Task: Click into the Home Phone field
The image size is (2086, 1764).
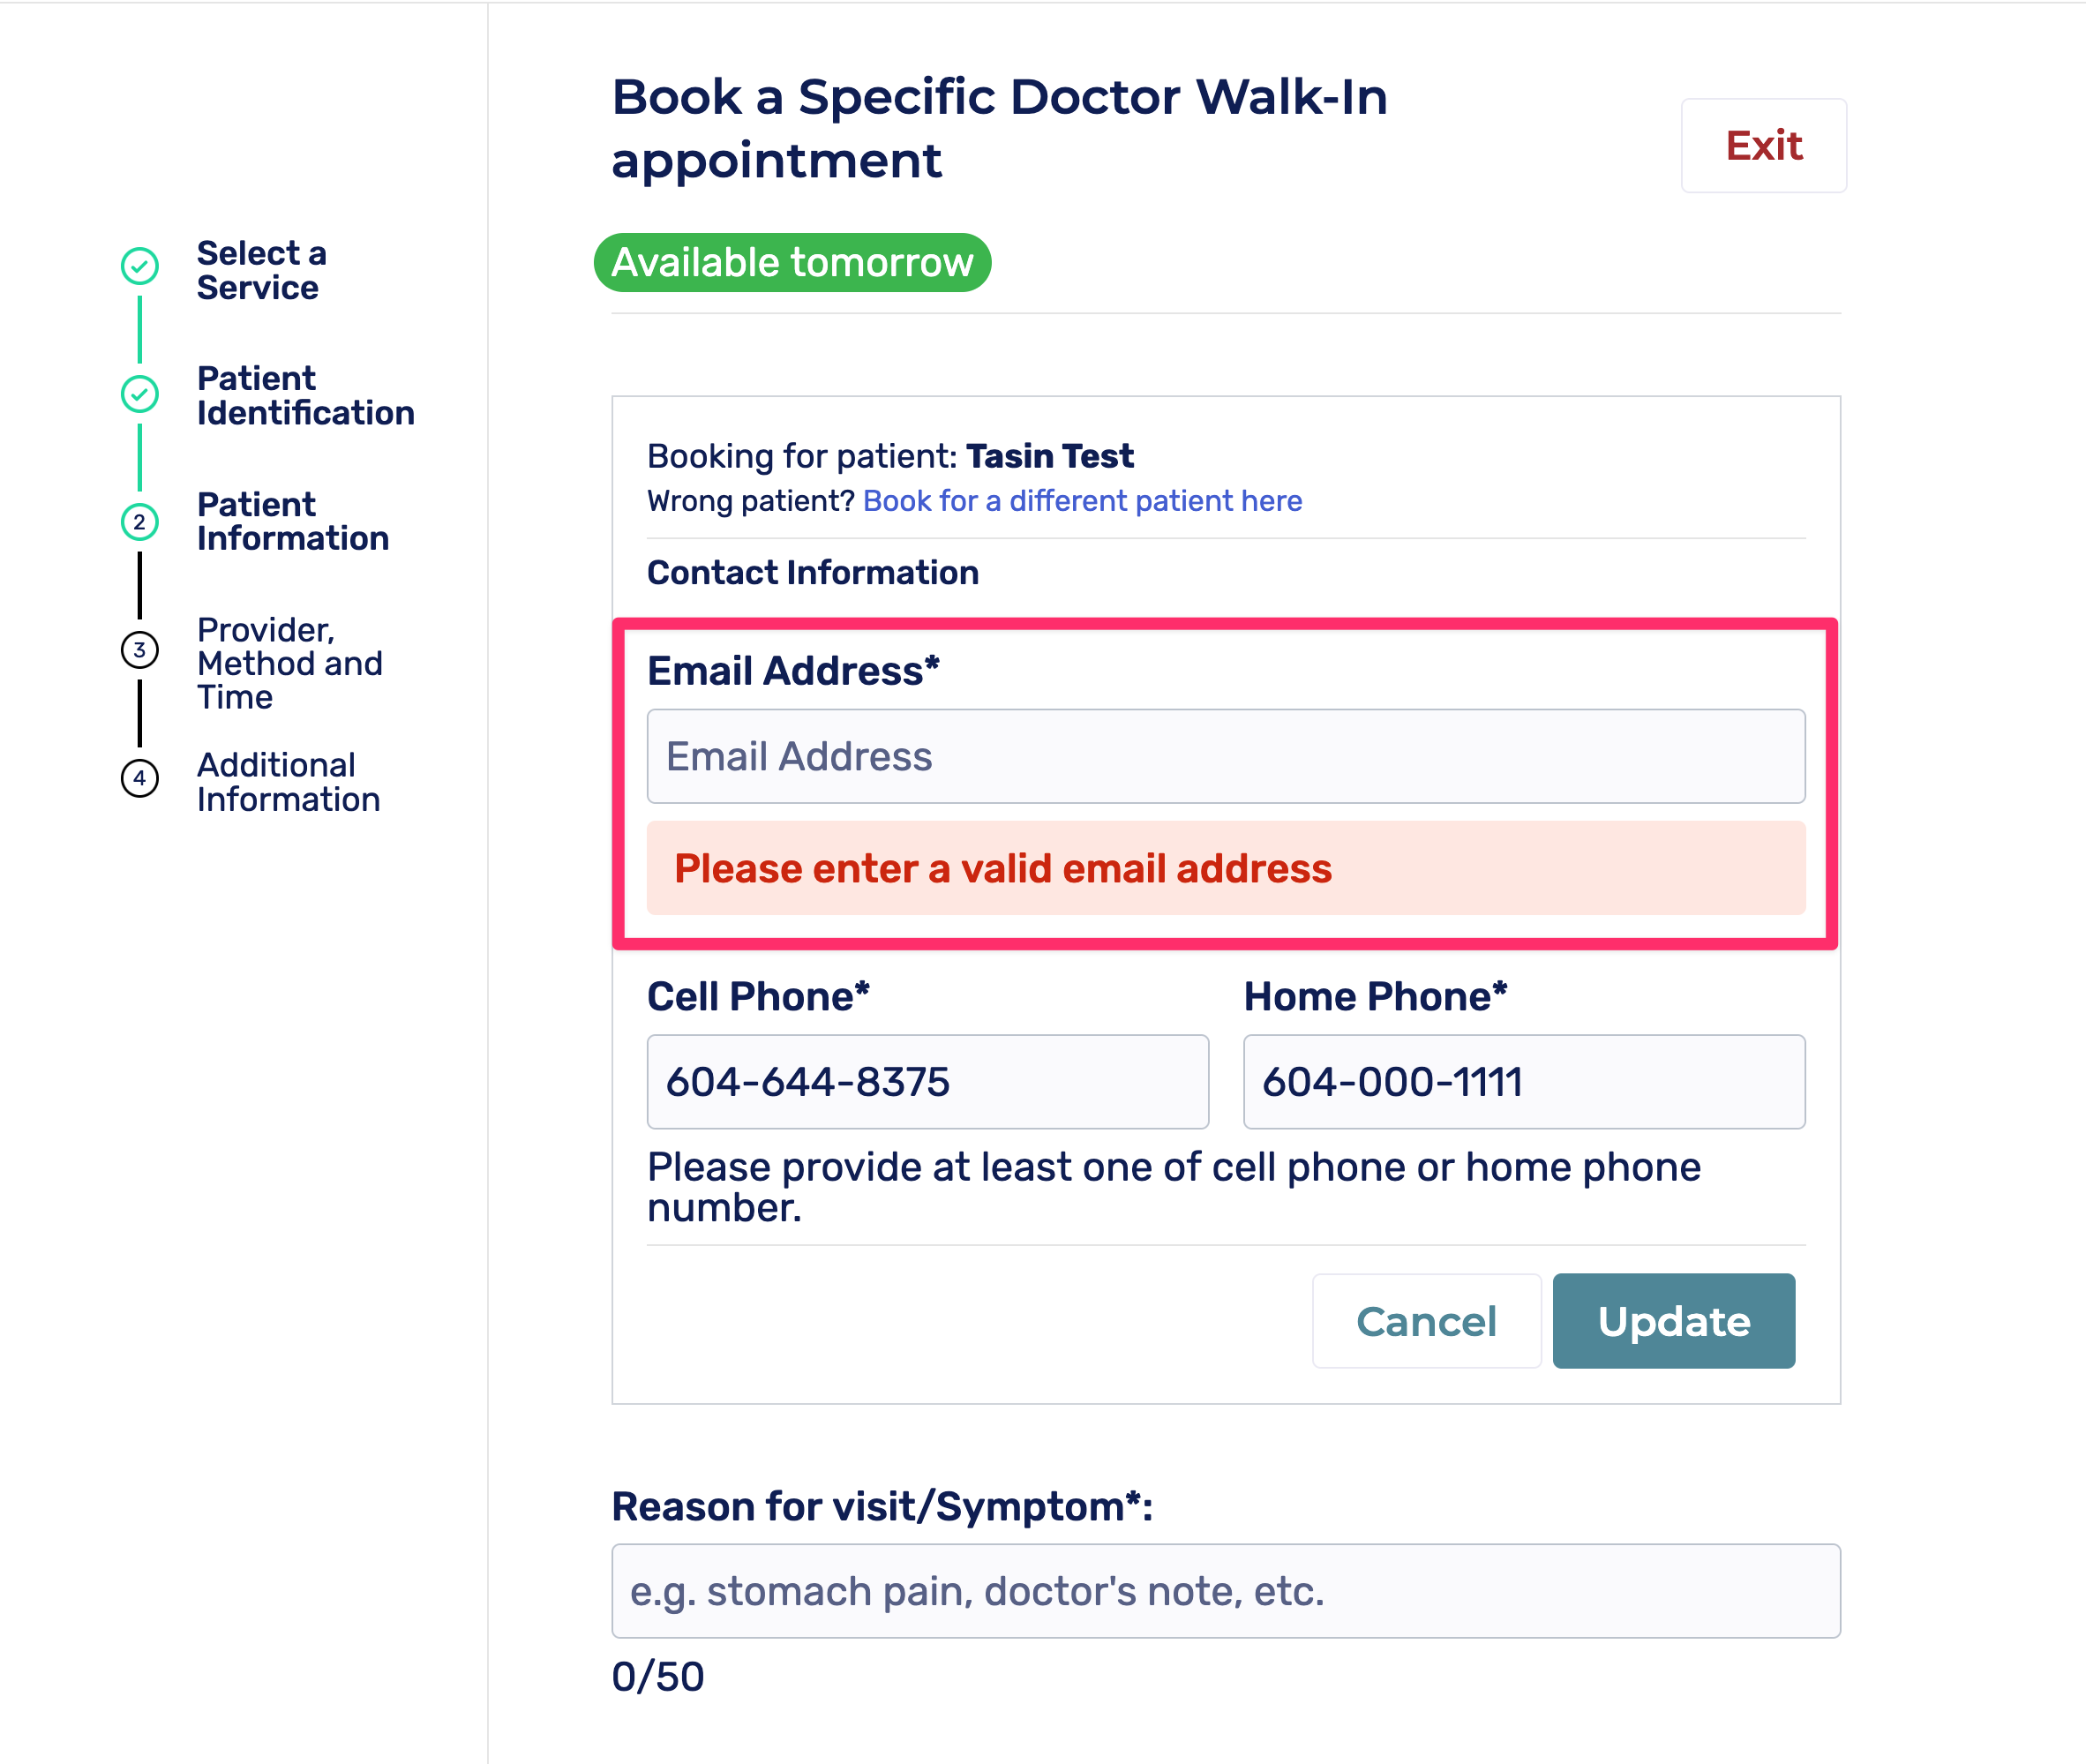Action: tap(1523, 1082)
